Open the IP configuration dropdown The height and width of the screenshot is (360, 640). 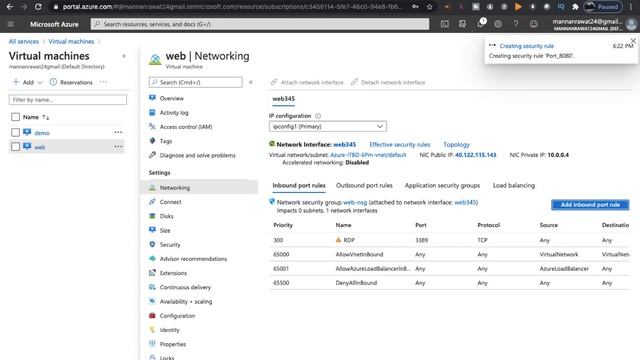point(328,127)
